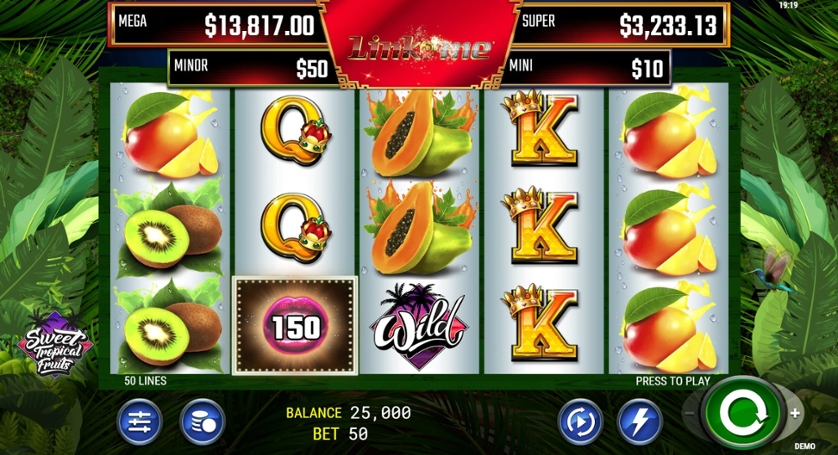Click the green spin button
Viewport: 838px width, 455px height.
click(743, 413)
